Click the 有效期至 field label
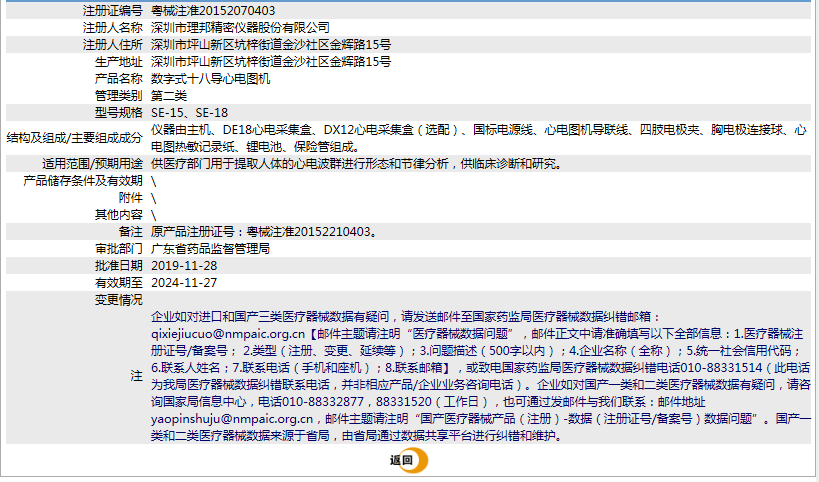This screenshot has width=819, height=482. click(x=119, y=283)
